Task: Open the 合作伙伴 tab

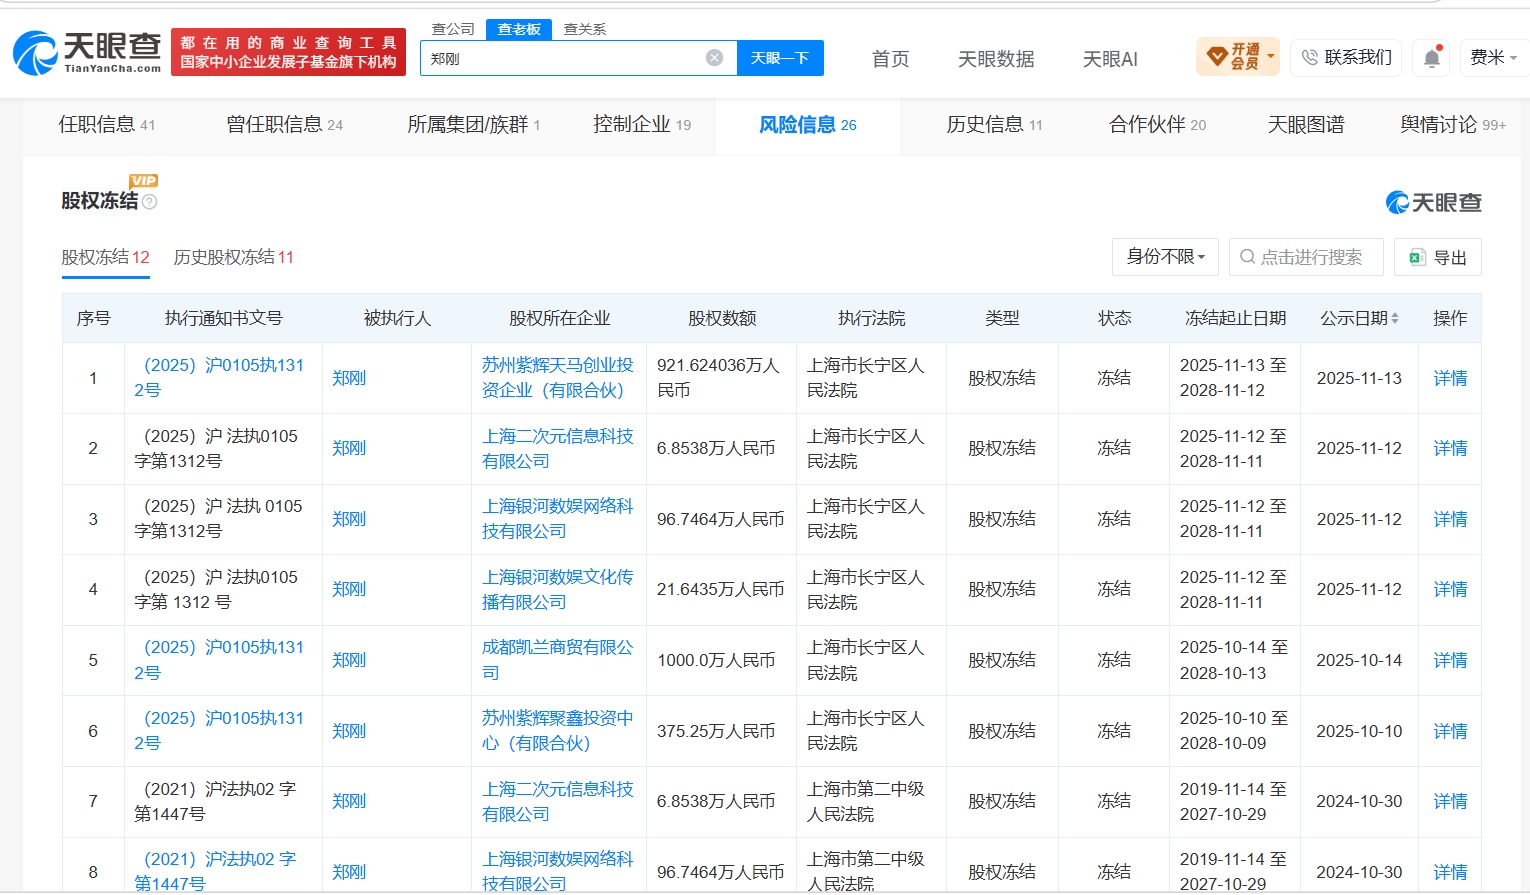Action: pyautogui.click(x=1158, y=125)
